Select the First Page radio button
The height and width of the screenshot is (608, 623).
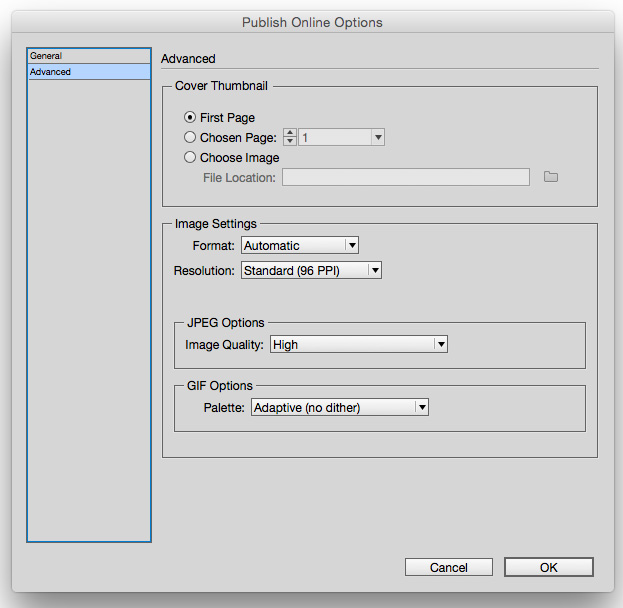[190, 118]
